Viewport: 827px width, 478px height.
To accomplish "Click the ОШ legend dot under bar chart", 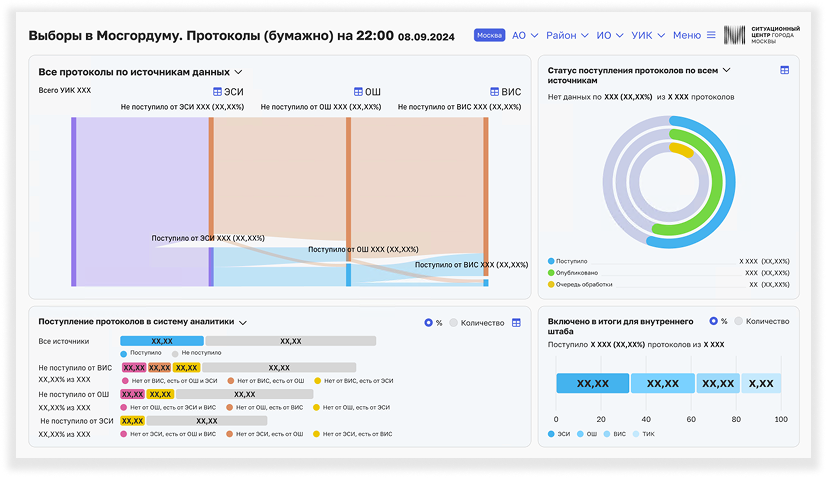I will coord(580,434).
